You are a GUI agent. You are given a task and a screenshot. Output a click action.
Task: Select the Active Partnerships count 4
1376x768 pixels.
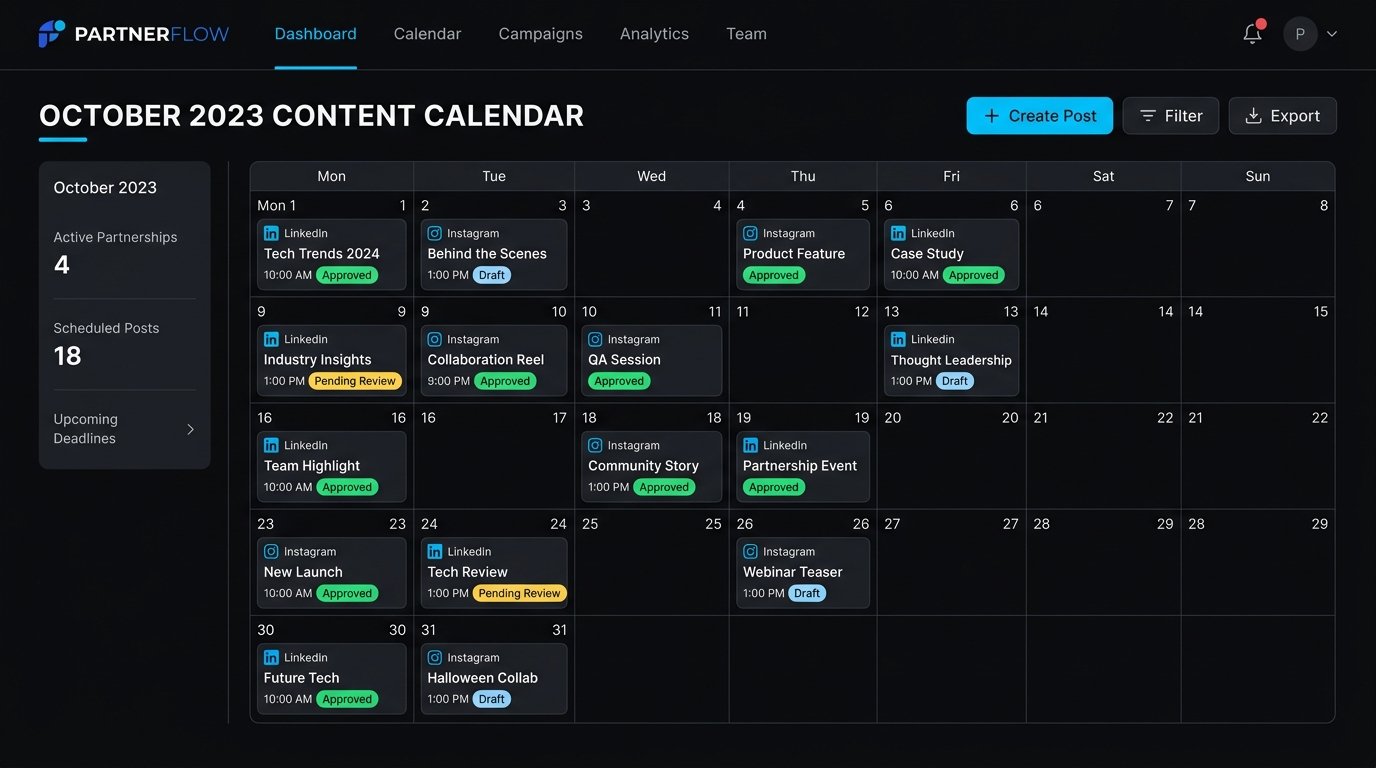(x=62, y=265)
